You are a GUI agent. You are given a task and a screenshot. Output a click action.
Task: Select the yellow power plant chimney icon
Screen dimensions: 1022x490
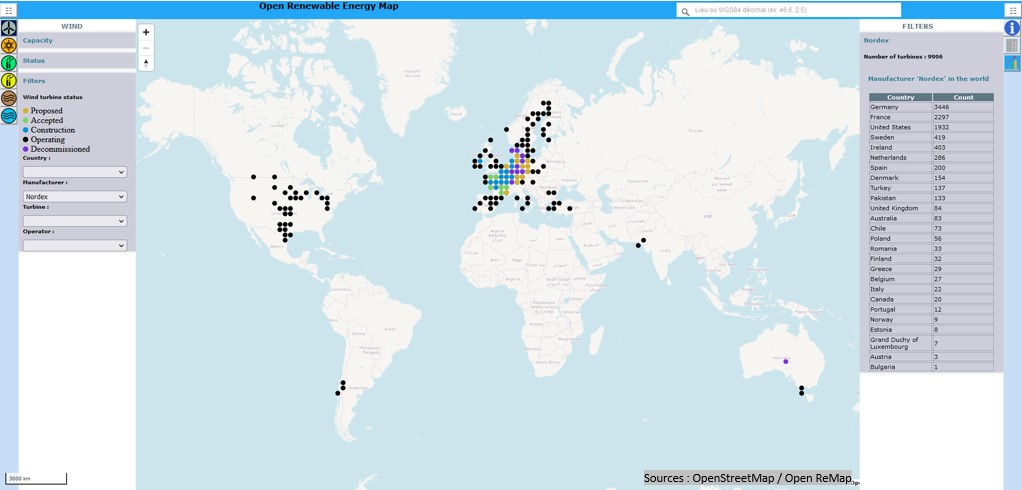pyautogui.click(x=8, y=81)
